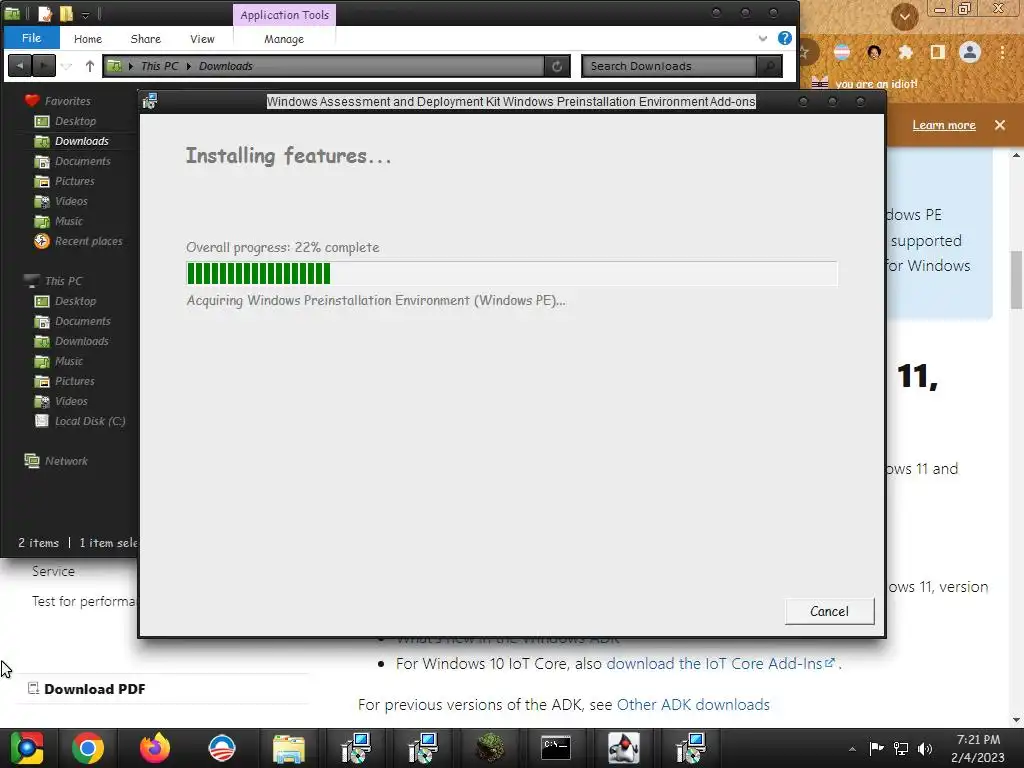Select the Application Tools contextual tab
The width and height of the screenshot is (1024, 768).
coord(284,15)
